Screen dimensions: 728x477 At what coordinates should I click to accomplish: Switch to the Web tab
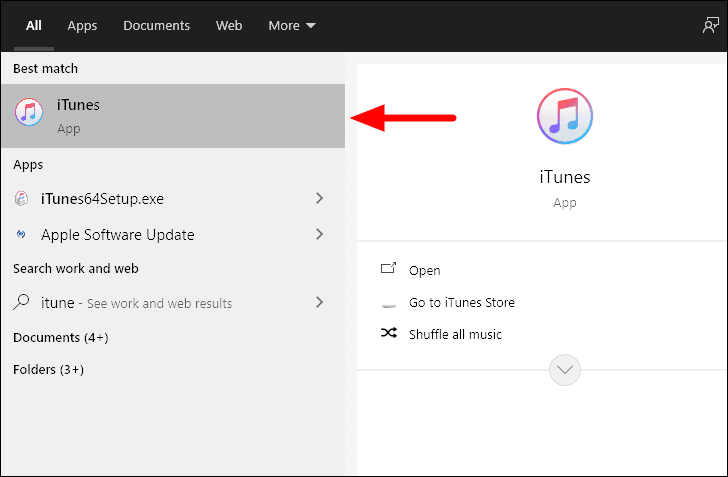pyautogui.click(x=229, y=26)
